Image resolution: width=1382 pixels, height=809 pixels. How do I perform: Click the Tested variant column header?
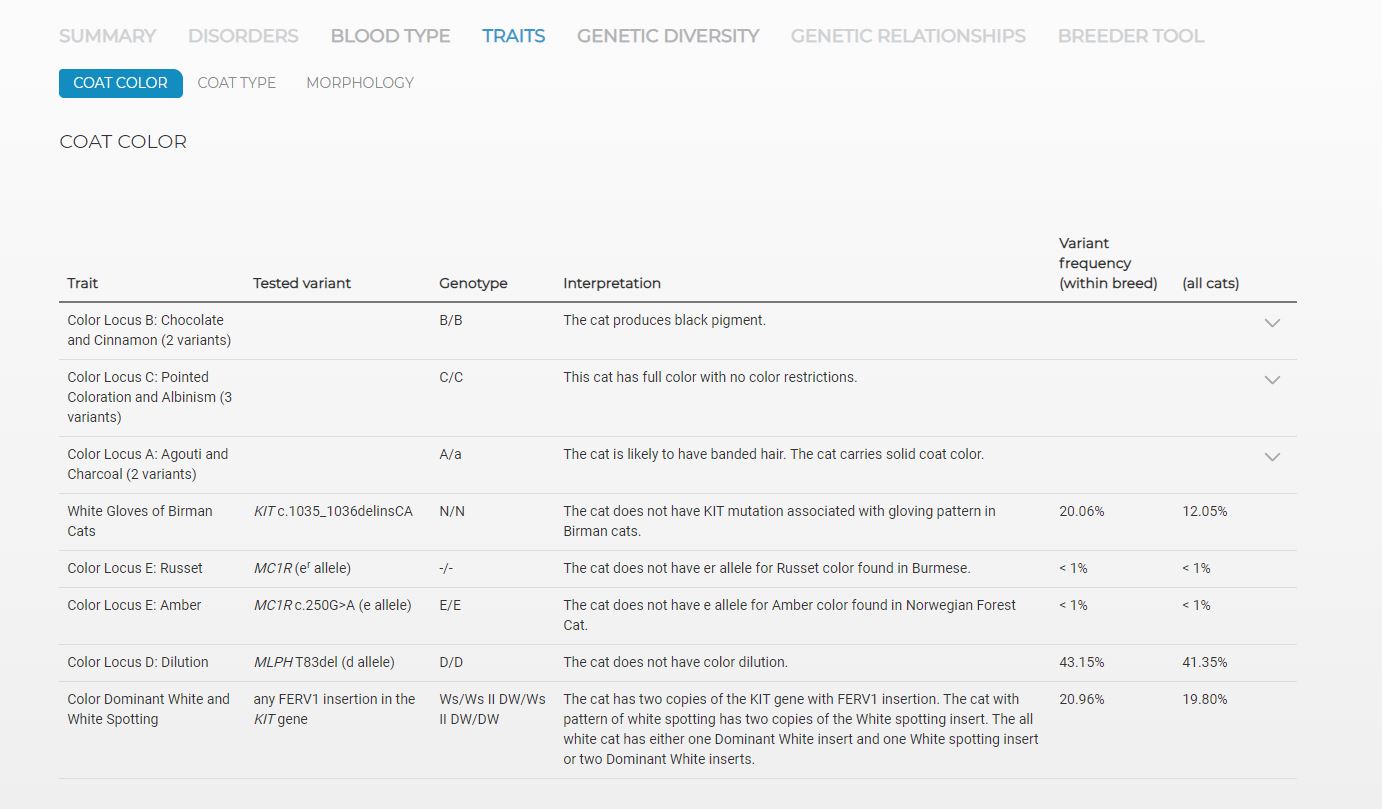click(302, 283)
